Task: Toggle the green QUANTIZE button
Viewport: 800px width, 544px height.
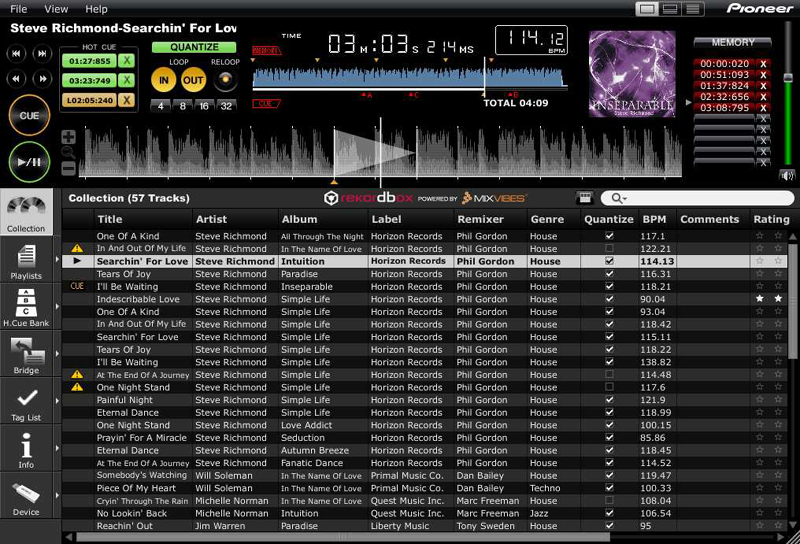Action: [194, 47]
